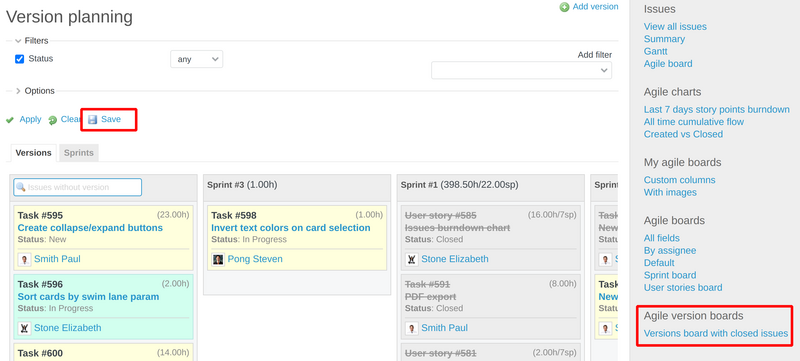Click the magnifier icon in search field

click(20, 187)
